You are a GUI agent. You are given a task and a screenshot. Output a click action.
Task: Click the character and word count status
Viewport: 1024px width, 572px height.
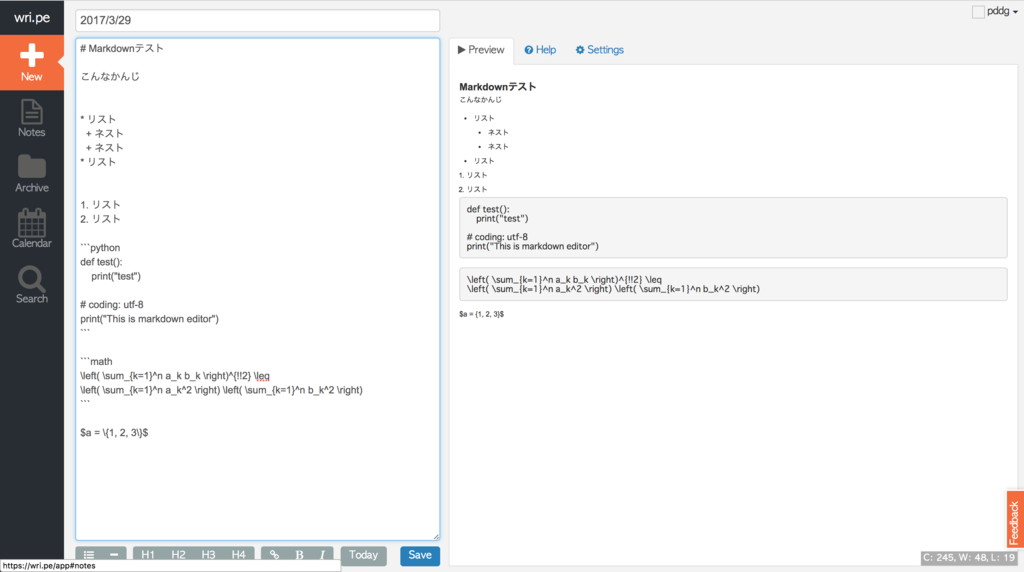tap(969, 558)
